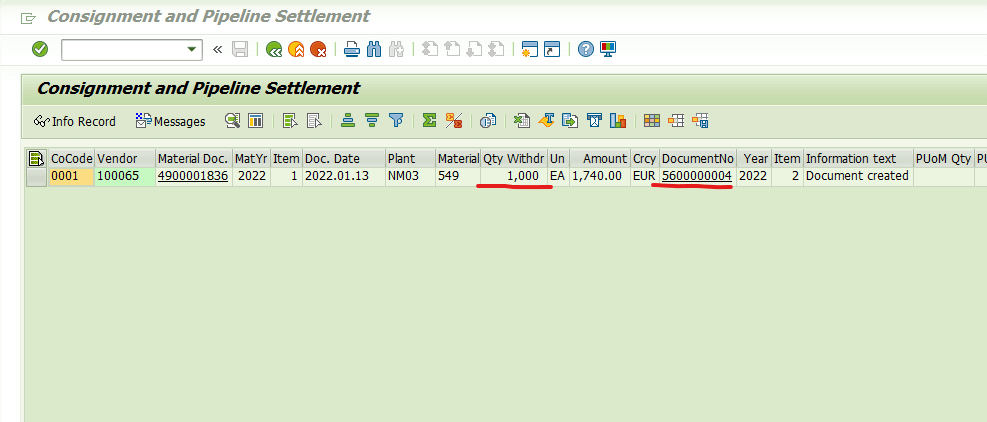Click the Save diskette icon
987x422 pixels.
pos(240,49)
